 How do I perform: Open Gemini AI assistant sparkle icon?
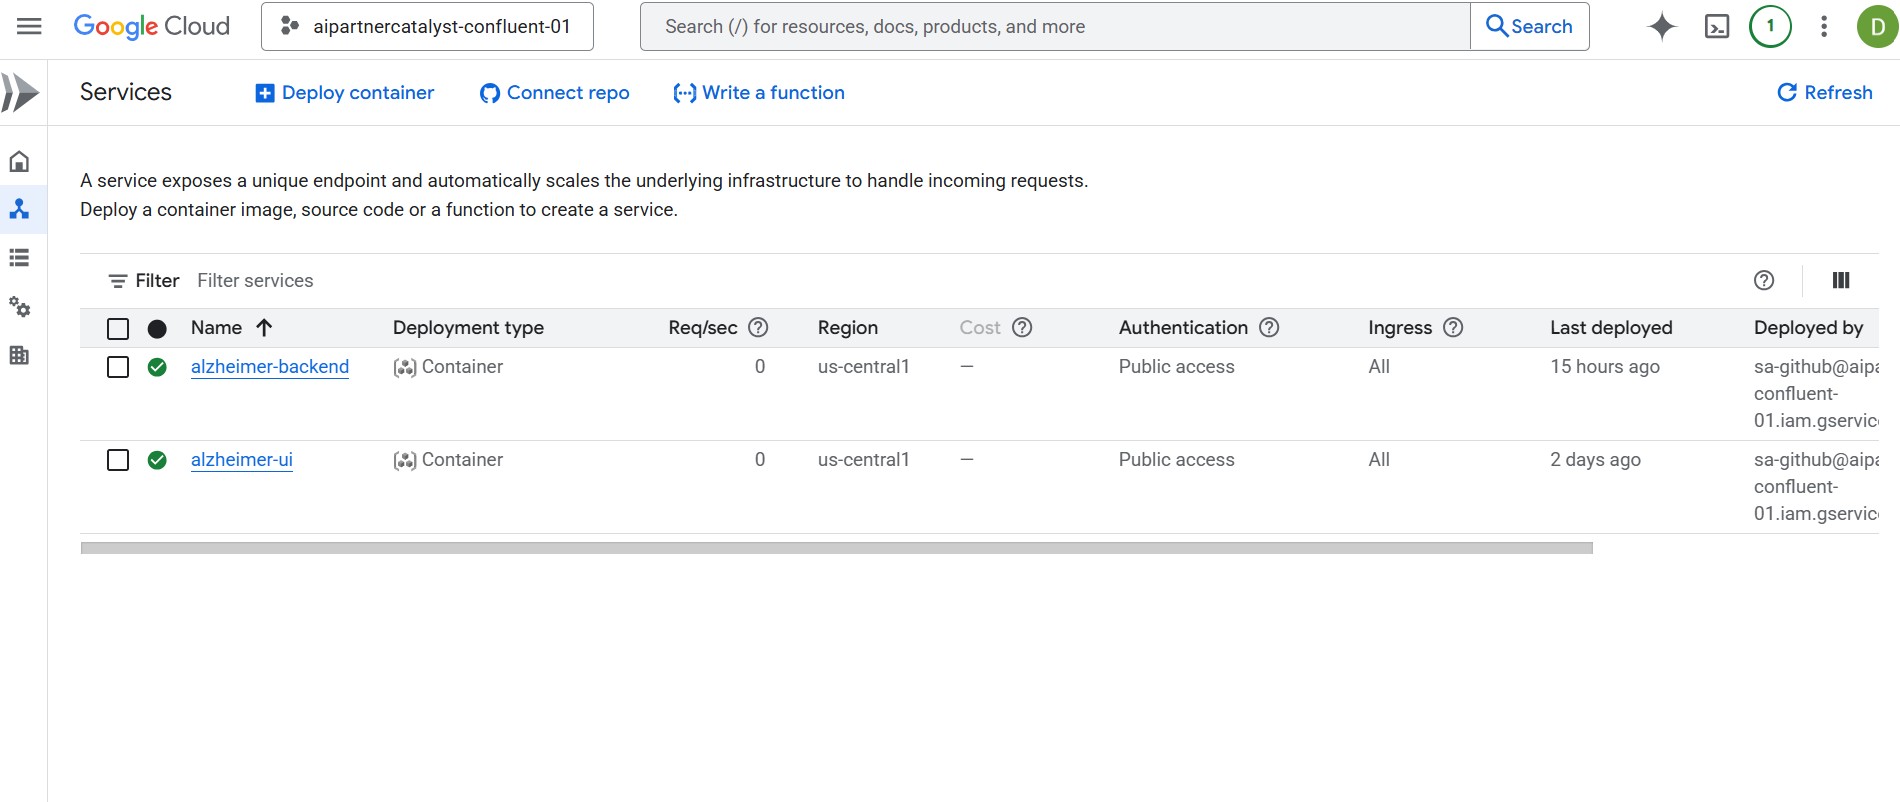(1661, 26)
